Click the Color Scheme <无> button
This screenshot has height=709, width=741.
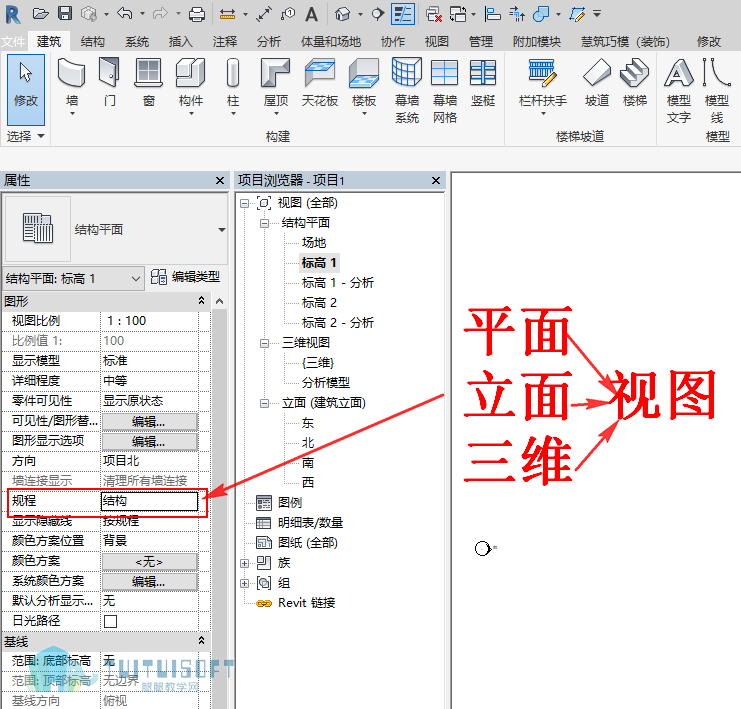[149, 562]
